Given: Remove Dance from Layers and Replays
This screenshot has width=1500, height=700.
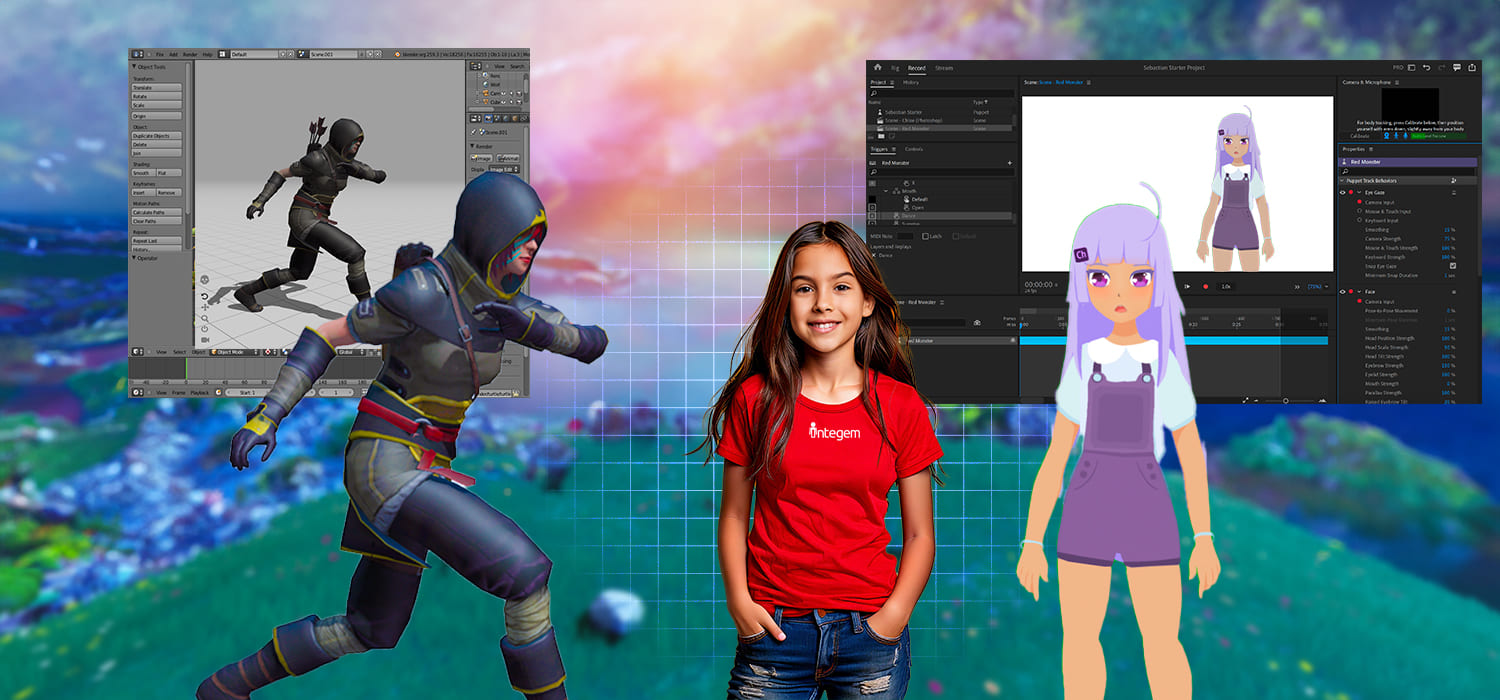Looking at the screenshot, I should [x=873, y=255].
